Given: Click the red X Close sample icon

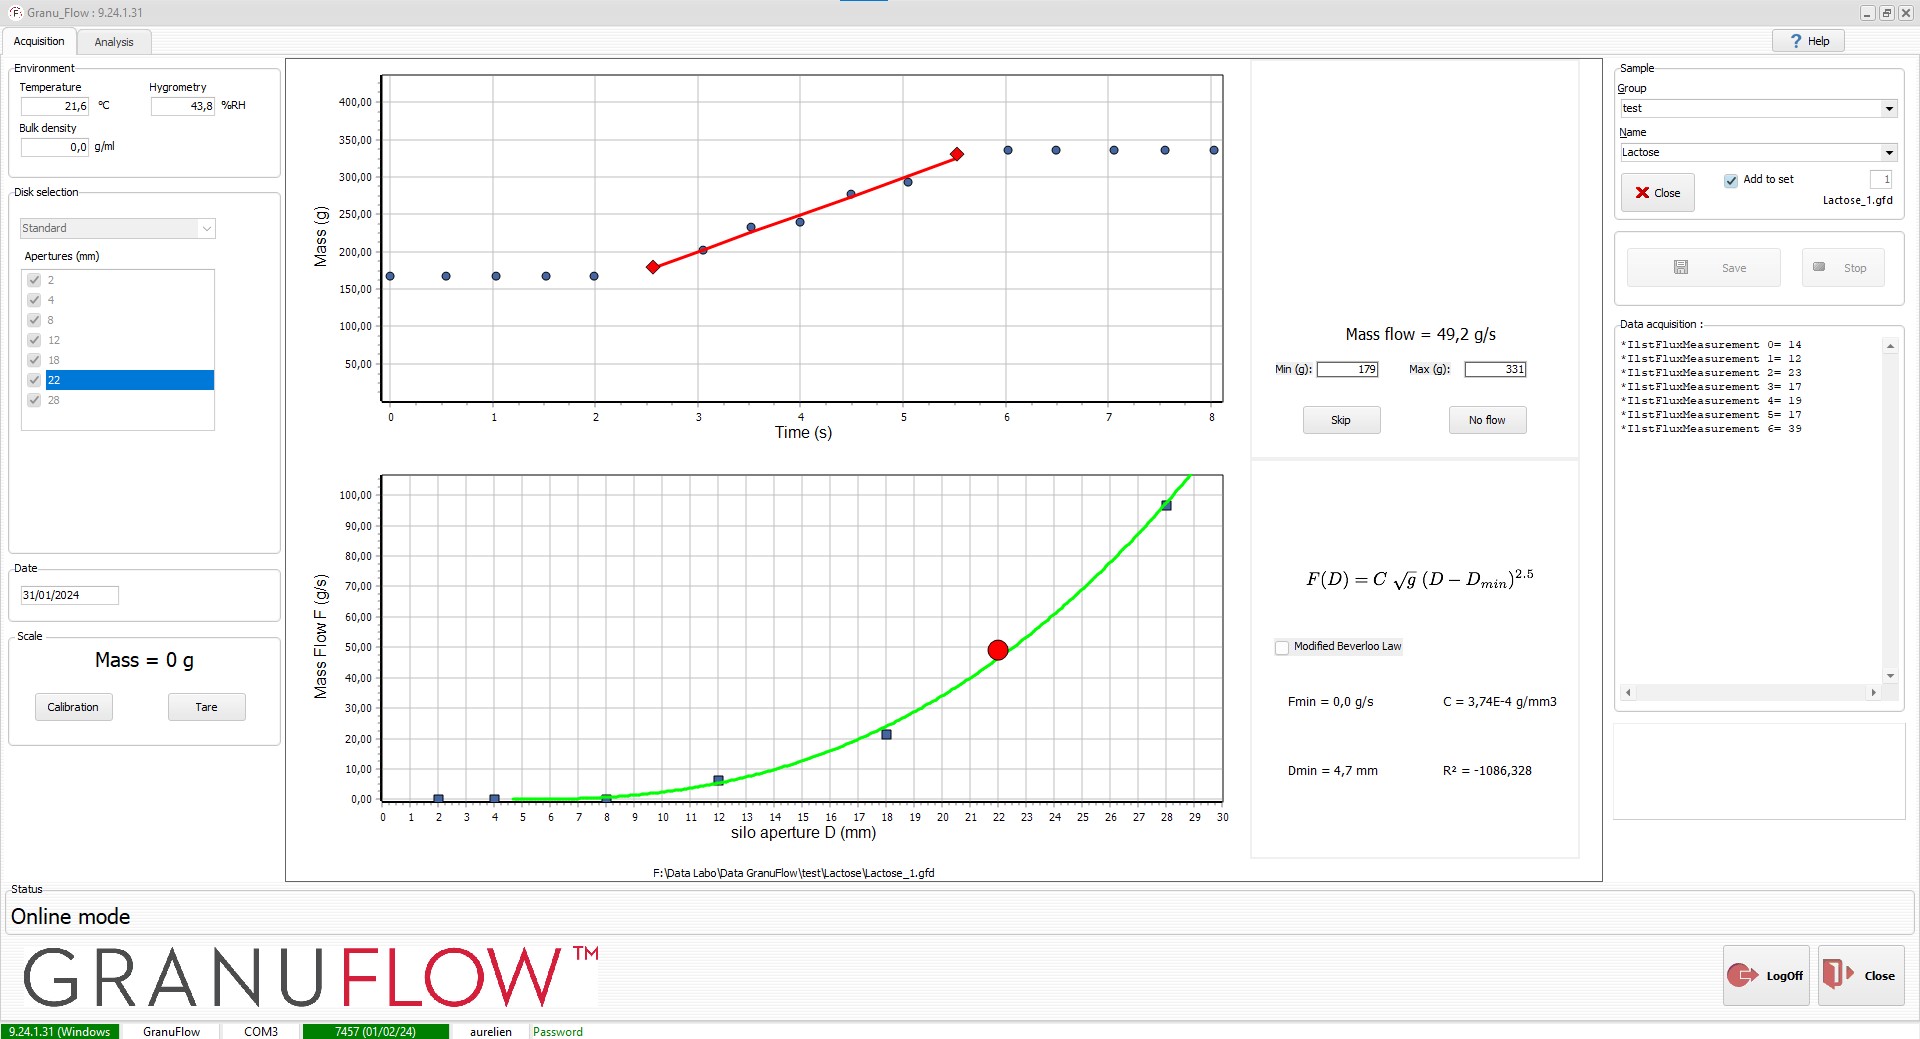Looking at the screenshot, I should click(1642, 193).
